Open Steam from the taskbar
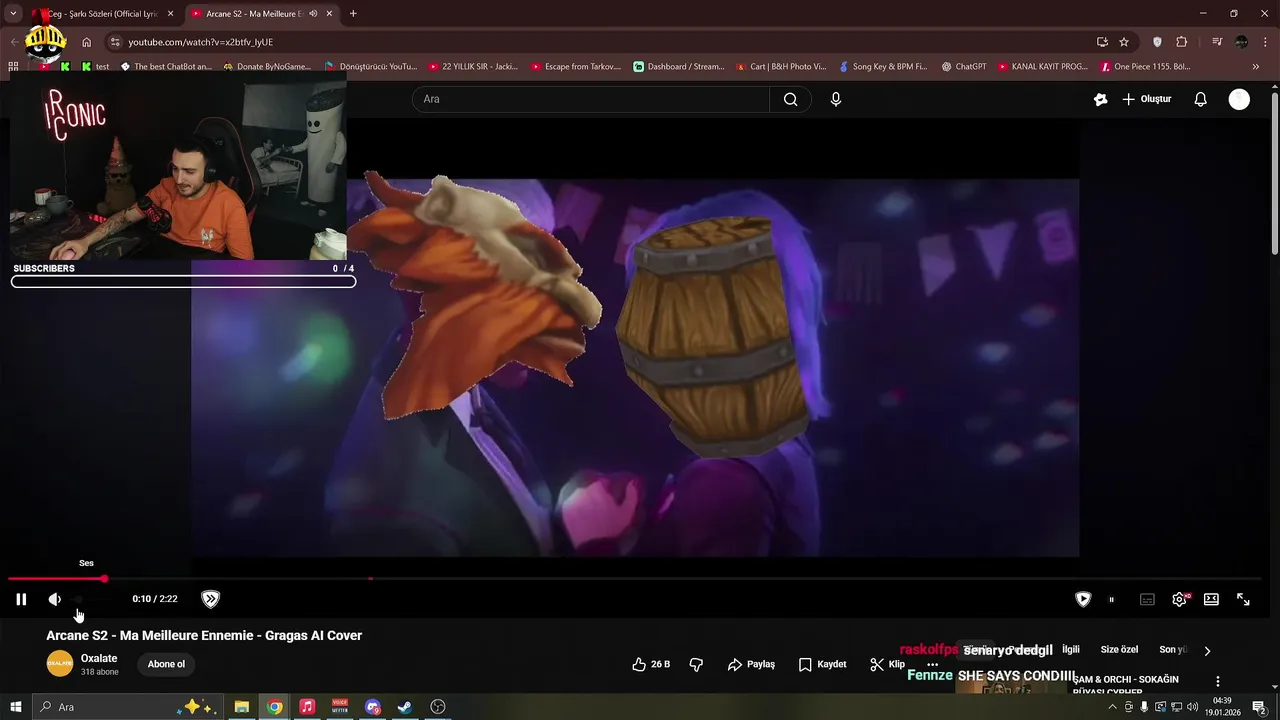Viewport: 1280px width, 720px height. [x=405, y=707]
